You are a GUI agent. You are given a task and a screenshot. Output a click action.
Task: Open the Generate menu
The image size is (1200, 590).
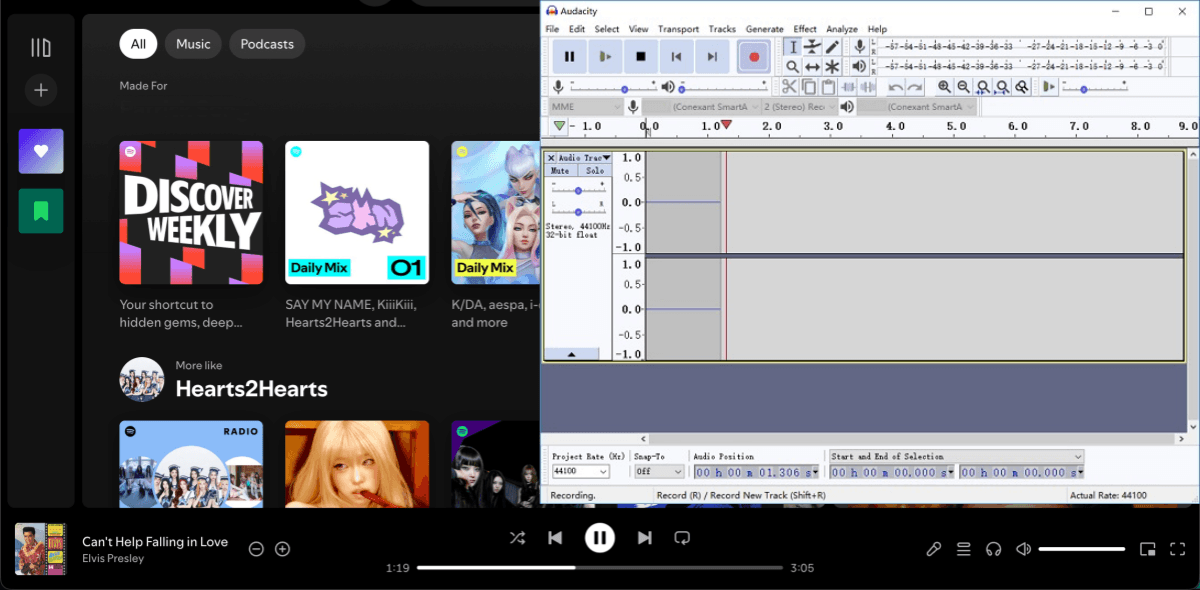[x=764, y=29]
